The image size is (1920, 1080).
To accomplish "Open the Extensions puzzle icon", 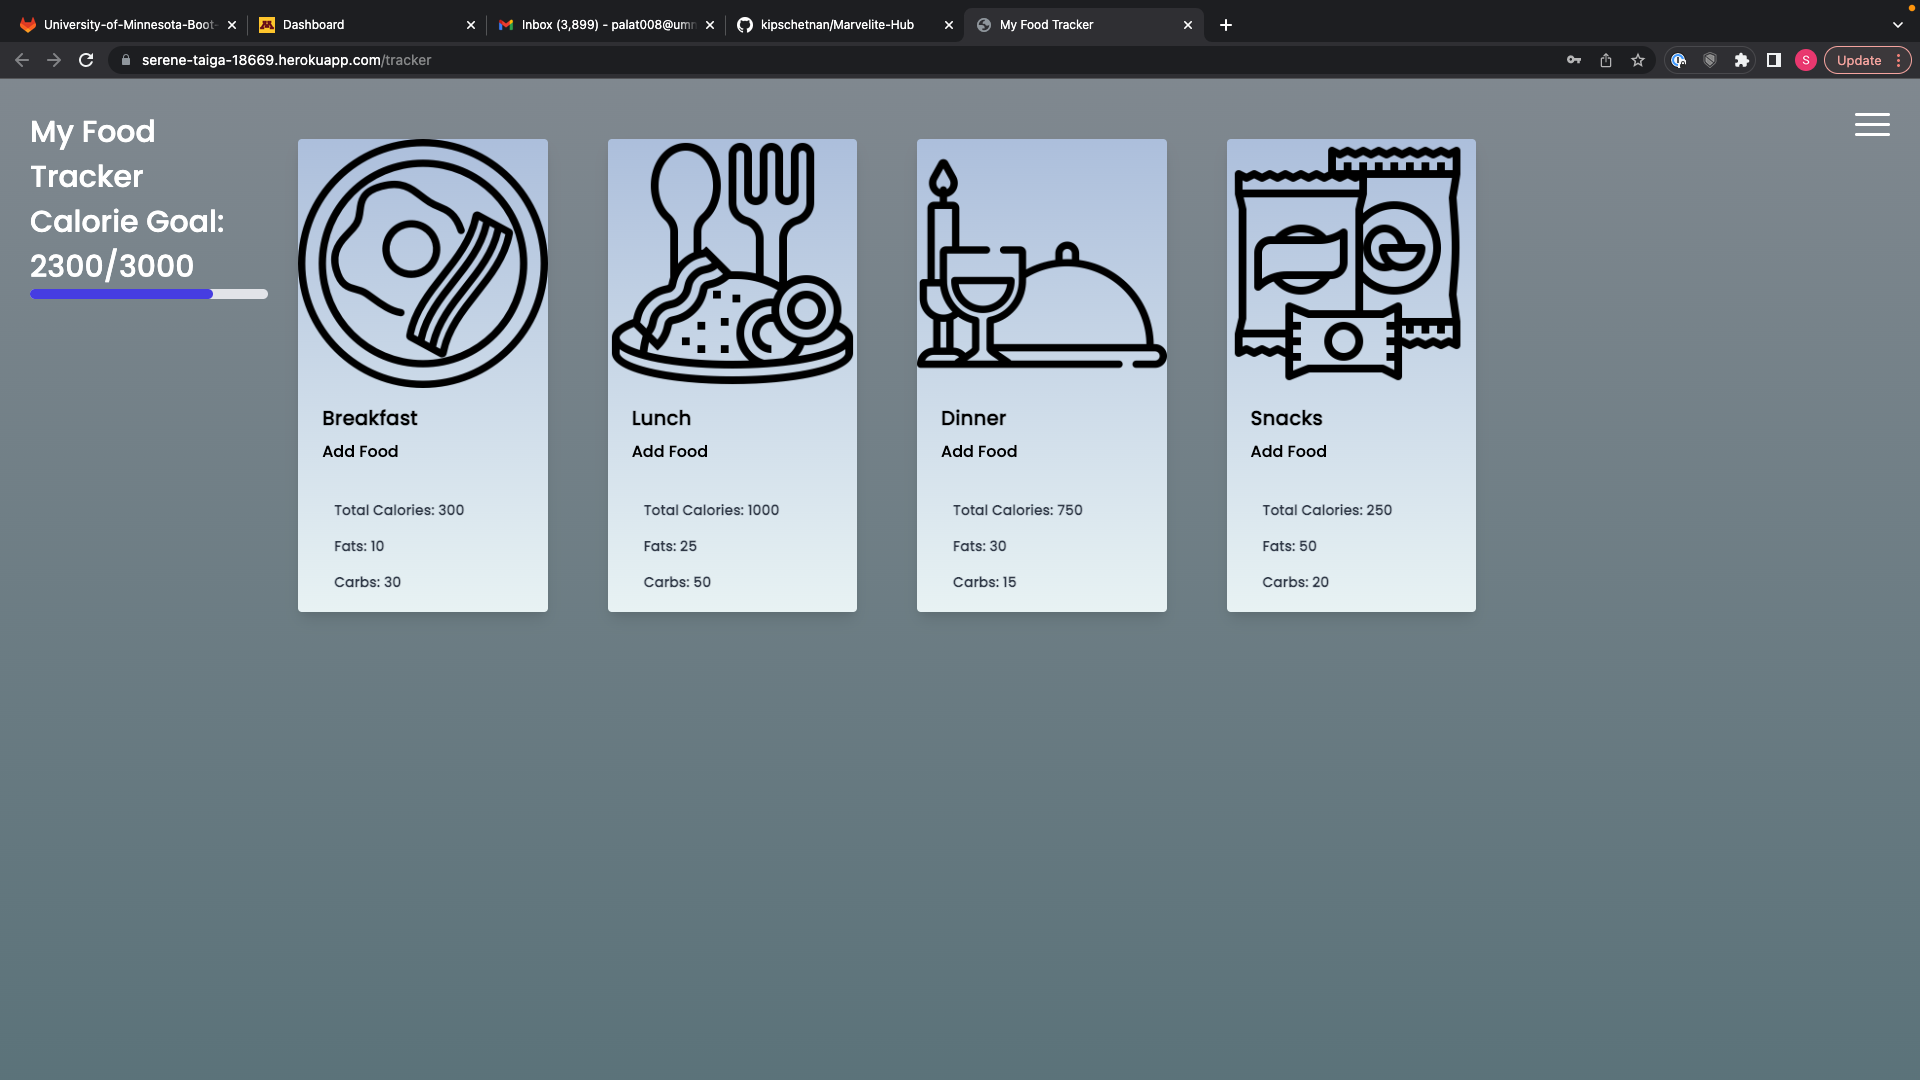I will 1742,60.
